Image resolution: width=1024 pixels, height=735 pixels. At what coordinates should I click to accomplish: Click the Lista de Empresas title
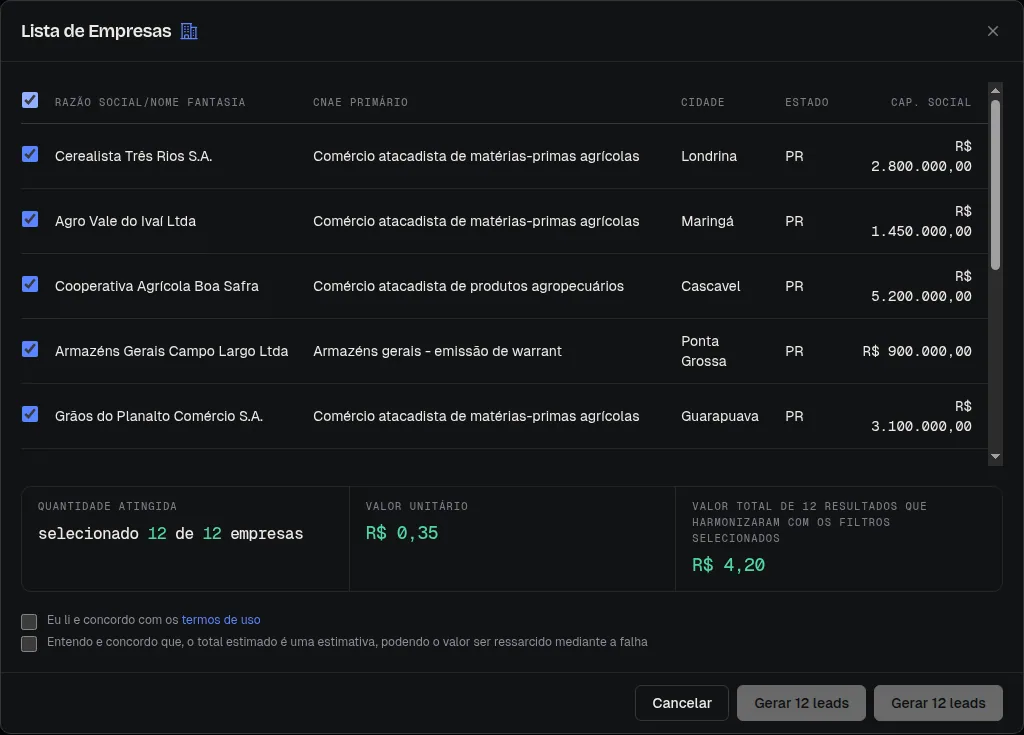click(x=96, y=31)
